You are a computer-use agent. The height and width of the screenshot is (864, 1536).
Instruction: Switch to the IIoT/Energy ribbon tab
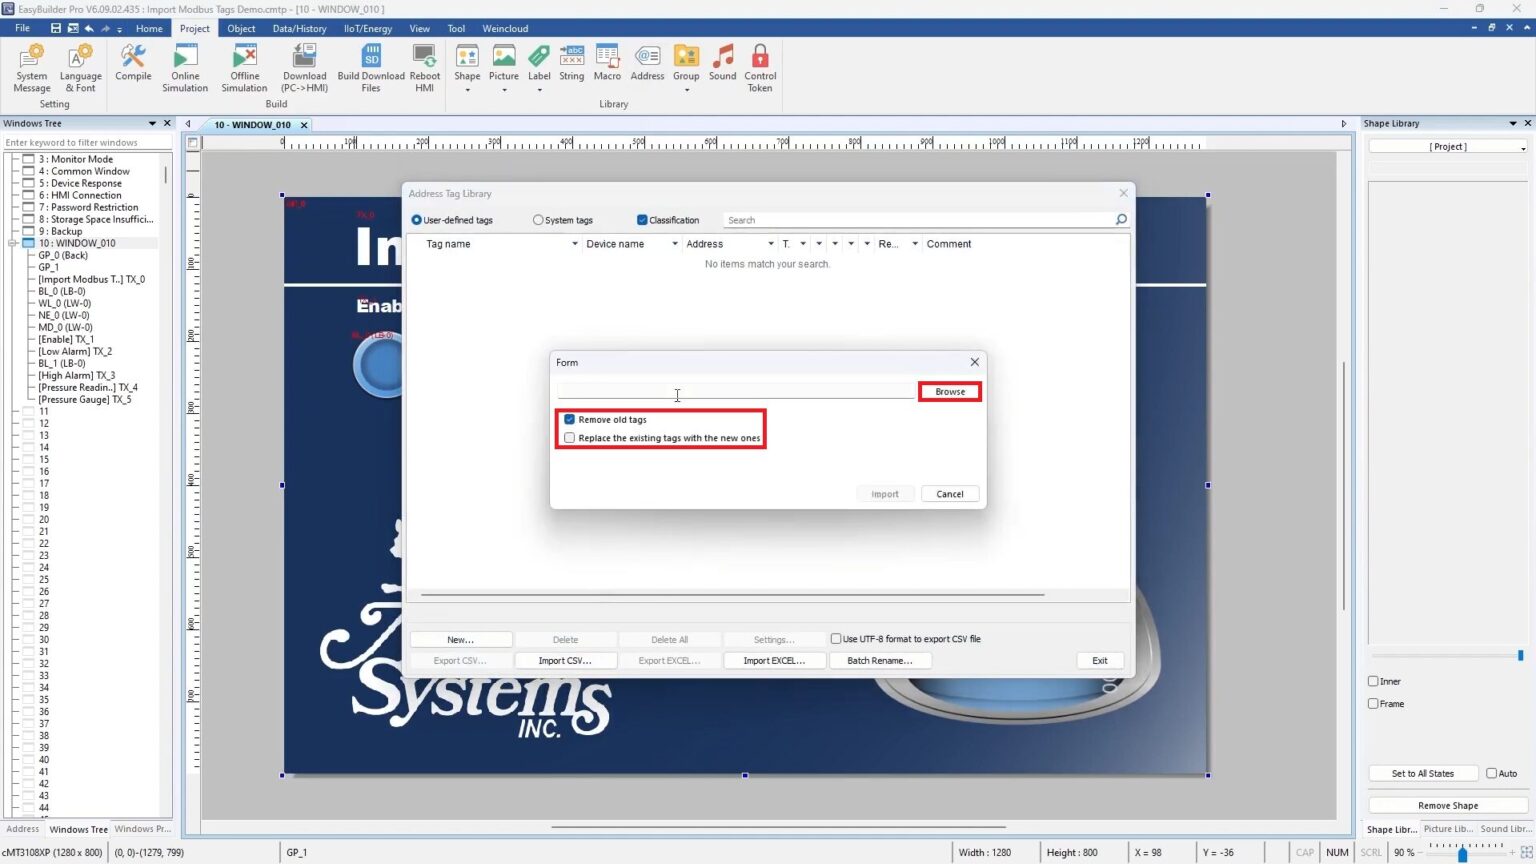tap(367, 28)
